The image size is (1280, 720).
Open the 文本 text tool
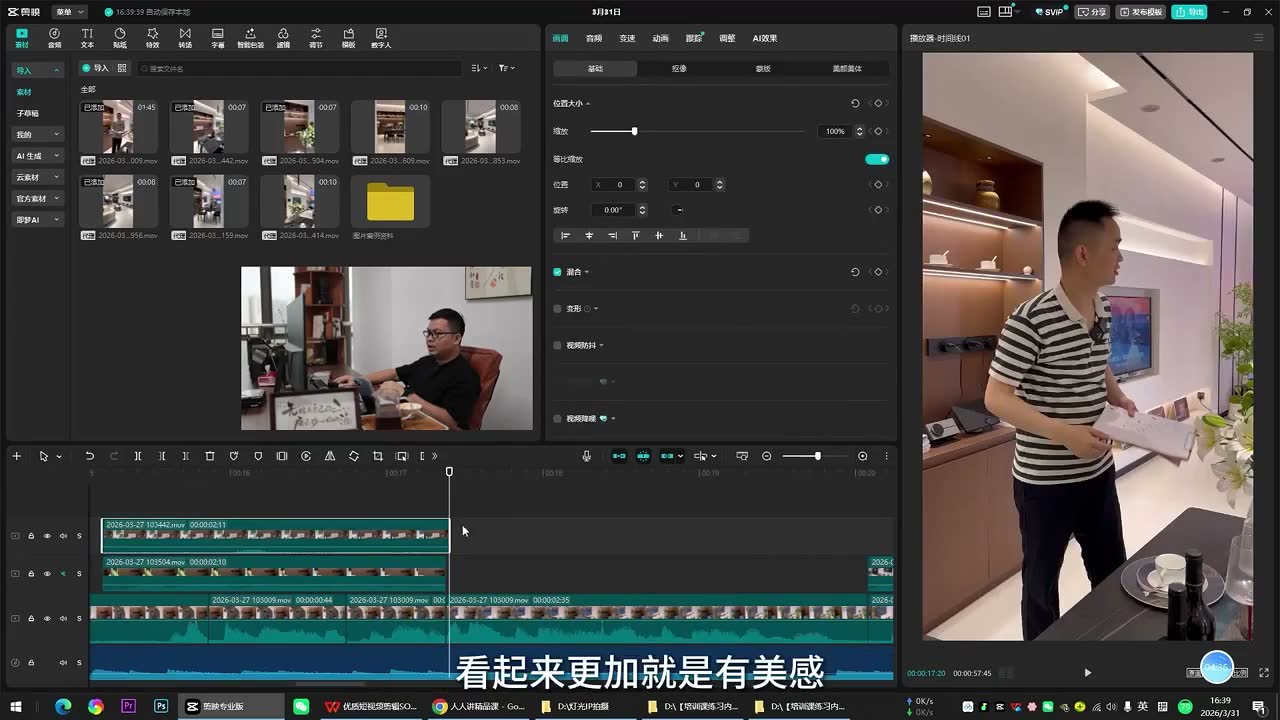pyautogui.click(x=87, y=38)
